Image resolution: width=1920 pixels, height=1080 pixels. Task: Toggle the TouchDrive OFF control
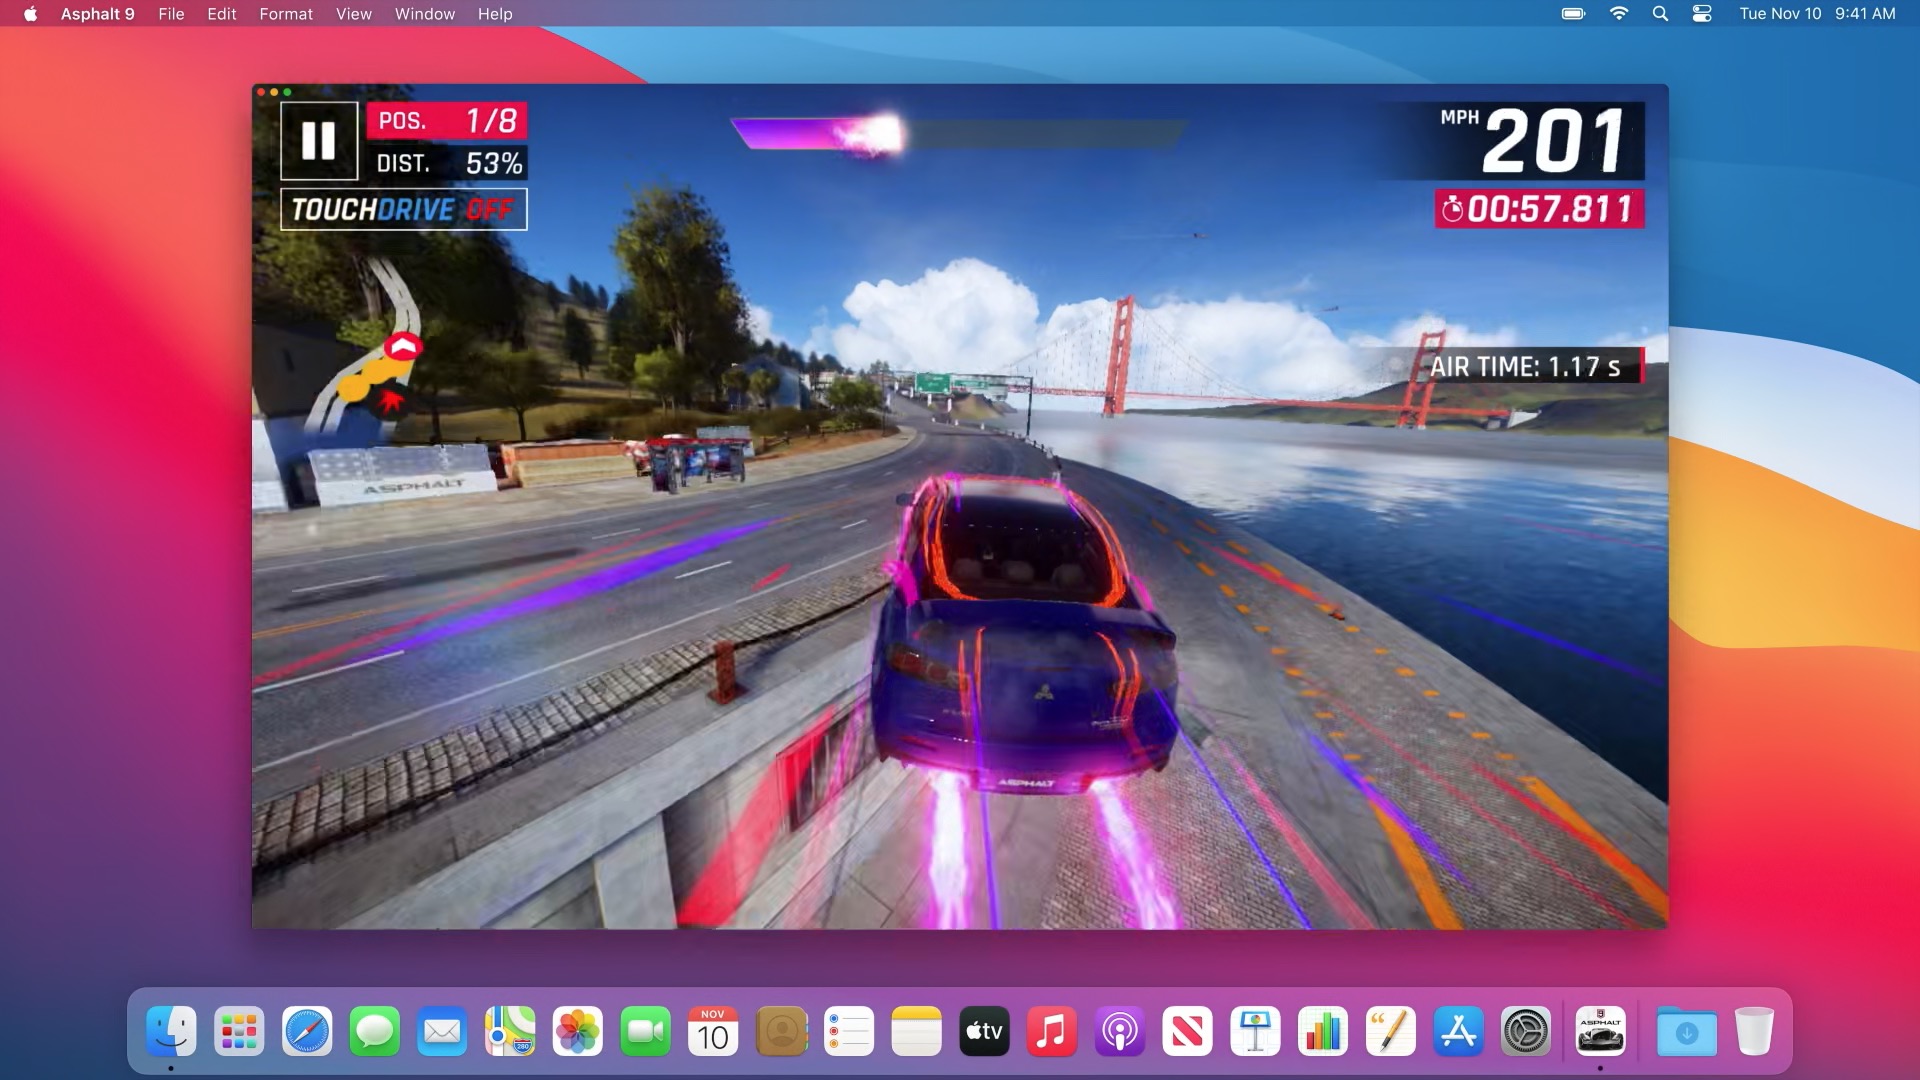pos(403,209)
